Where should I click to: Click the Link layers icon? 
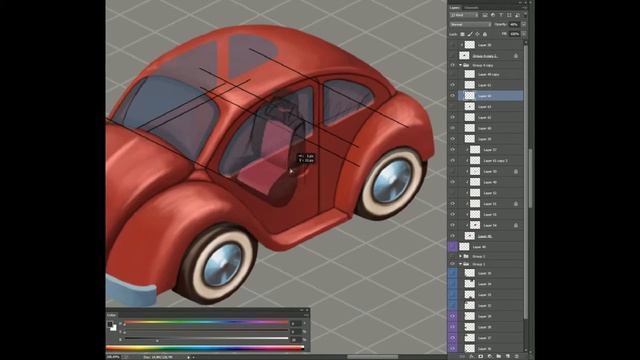(462, 356)
